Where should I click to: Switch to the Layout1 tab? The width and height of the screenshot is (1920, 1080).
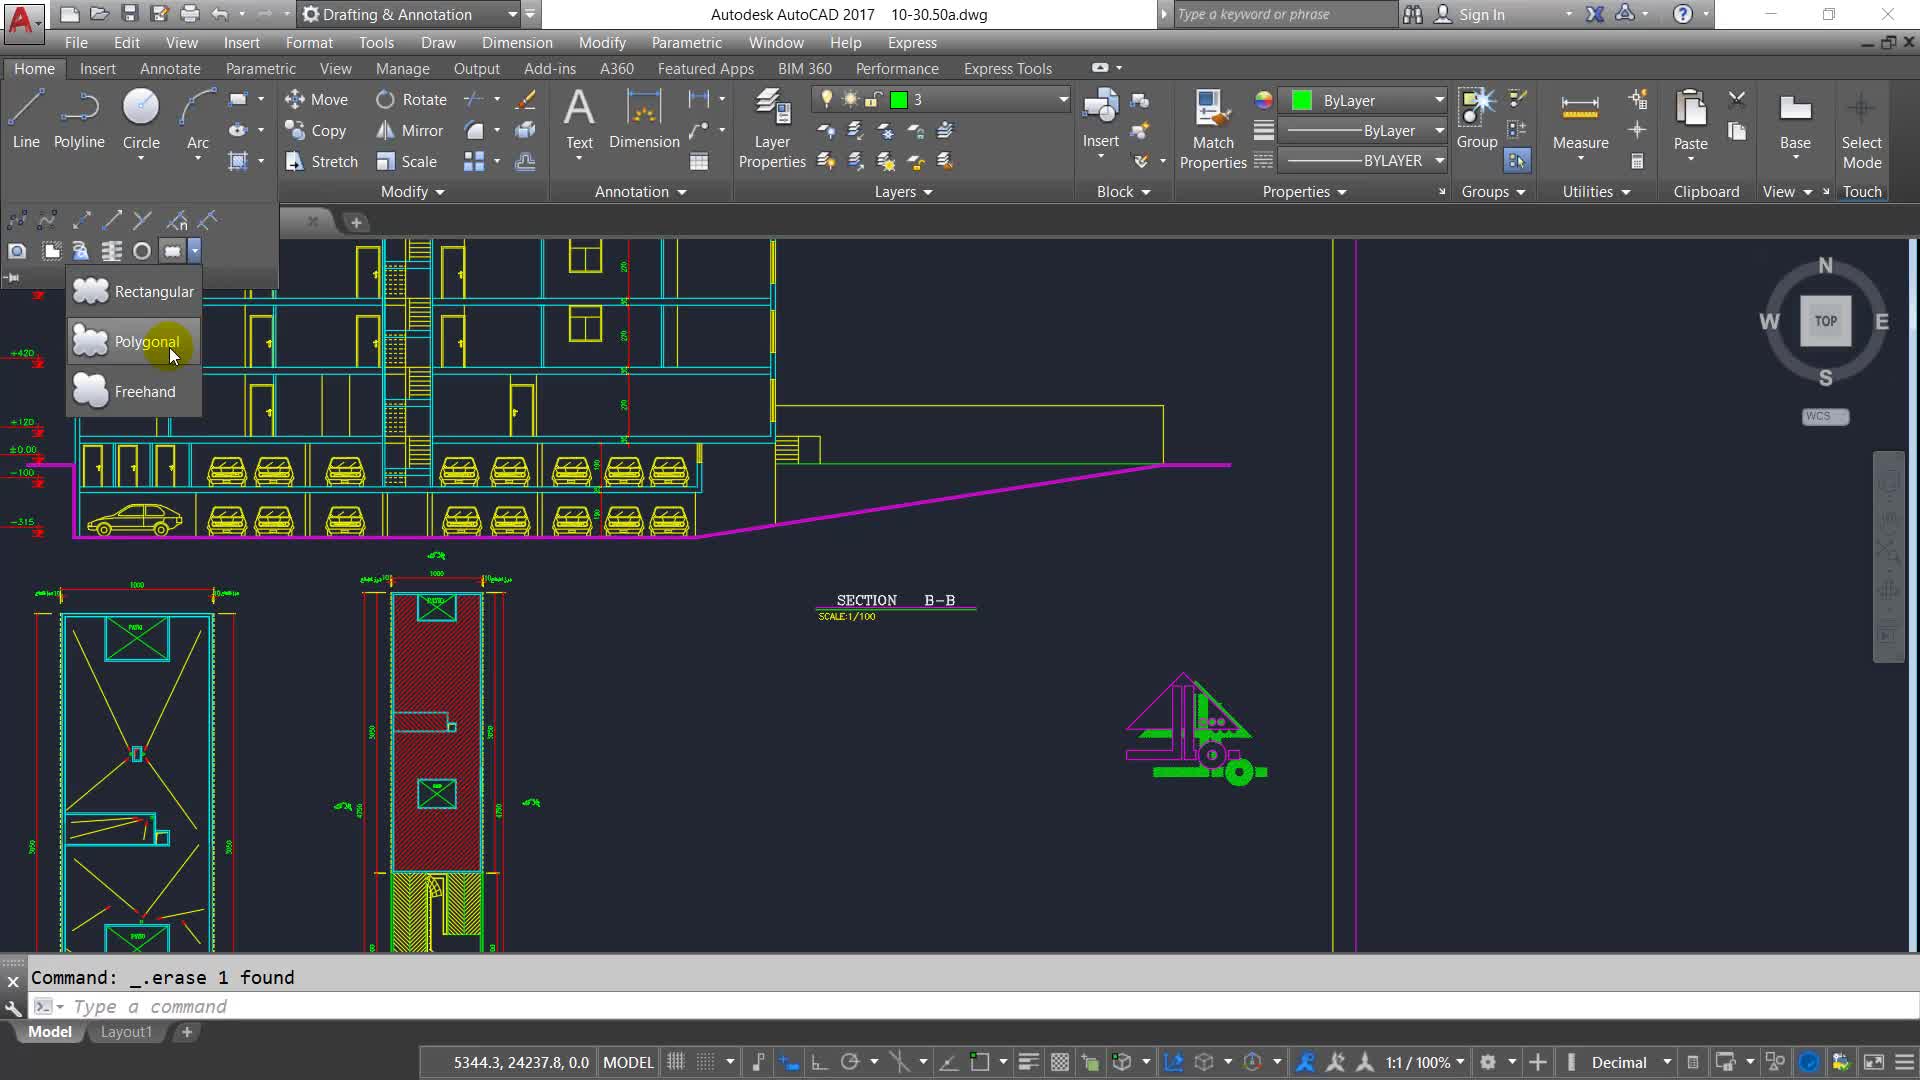click(x=126, y=1032)
